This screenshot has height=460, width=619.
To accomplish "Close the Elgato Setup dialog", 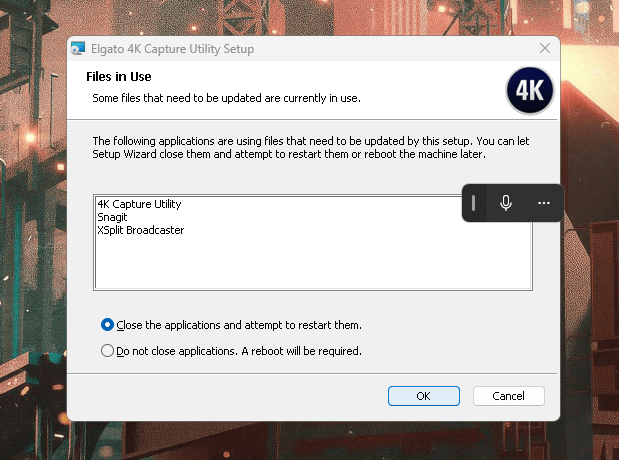I will [x=545, y=48].
